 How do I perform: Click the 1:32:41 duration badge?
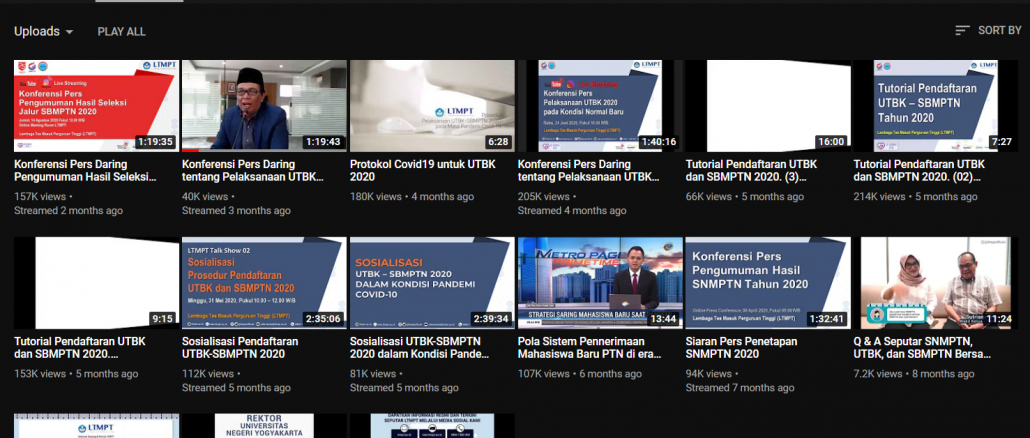click(826, 319)
